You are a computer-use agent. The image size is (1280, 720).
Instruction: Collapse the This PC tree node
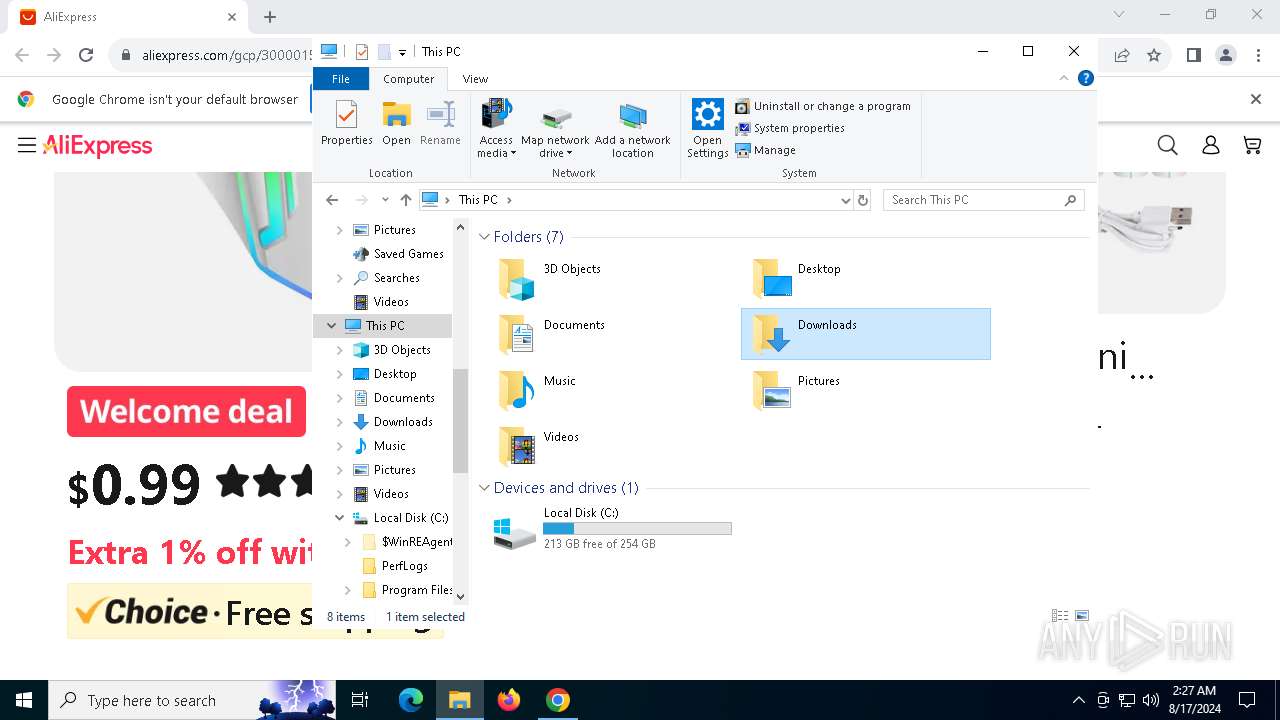click(x=331, y=326)
